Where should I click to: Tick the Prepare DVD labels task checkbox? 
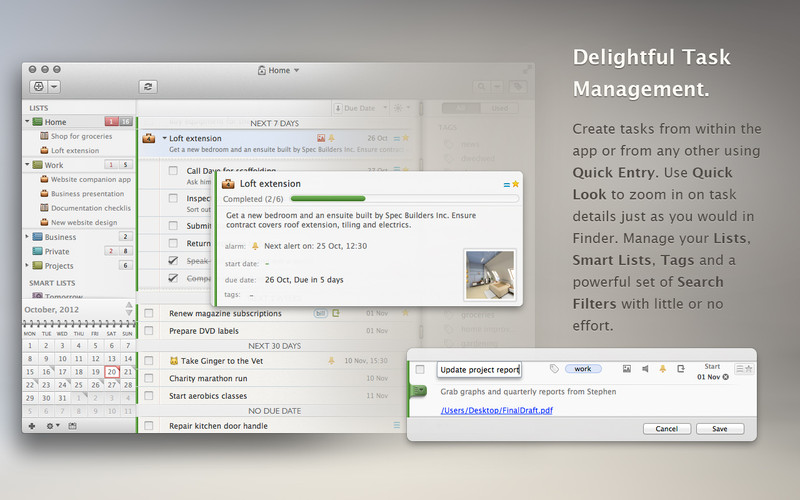tap(148, 329)
